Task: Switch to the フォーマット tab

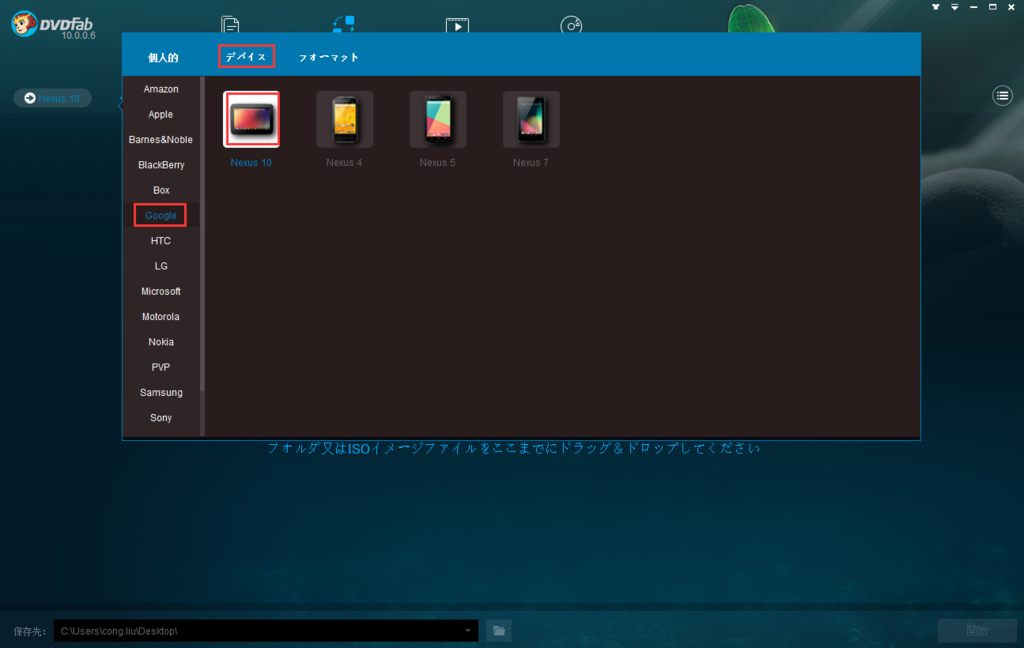Action: 328,57
